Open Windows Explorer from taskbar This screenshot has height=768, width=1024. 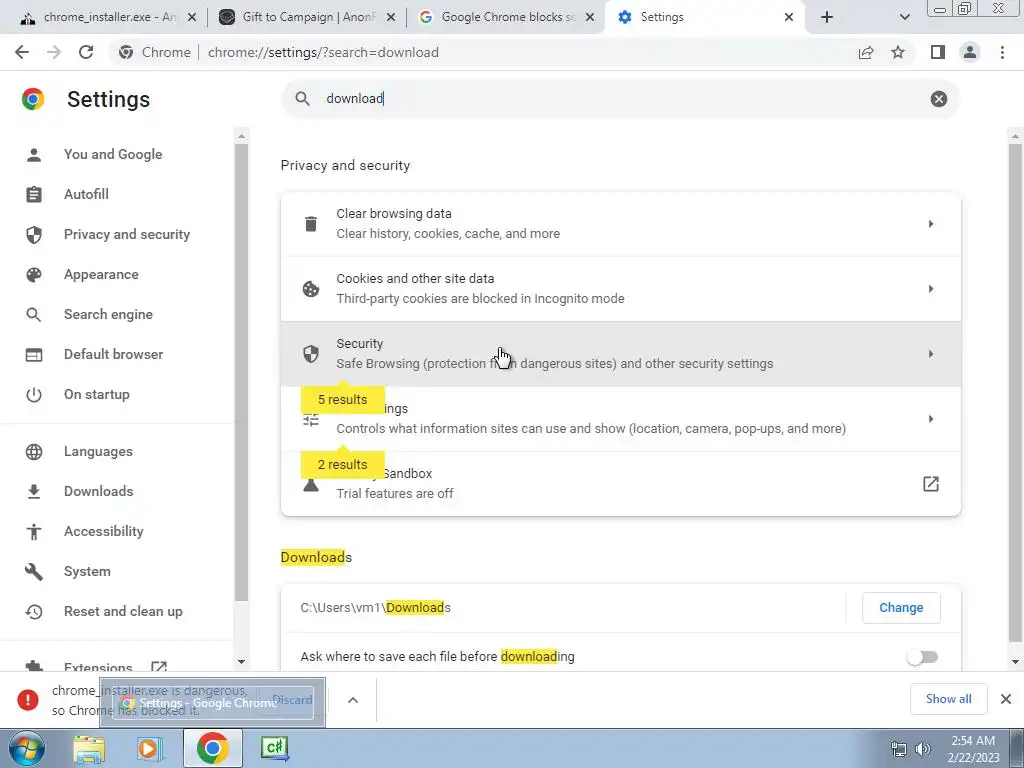click(x=89, y=748)
